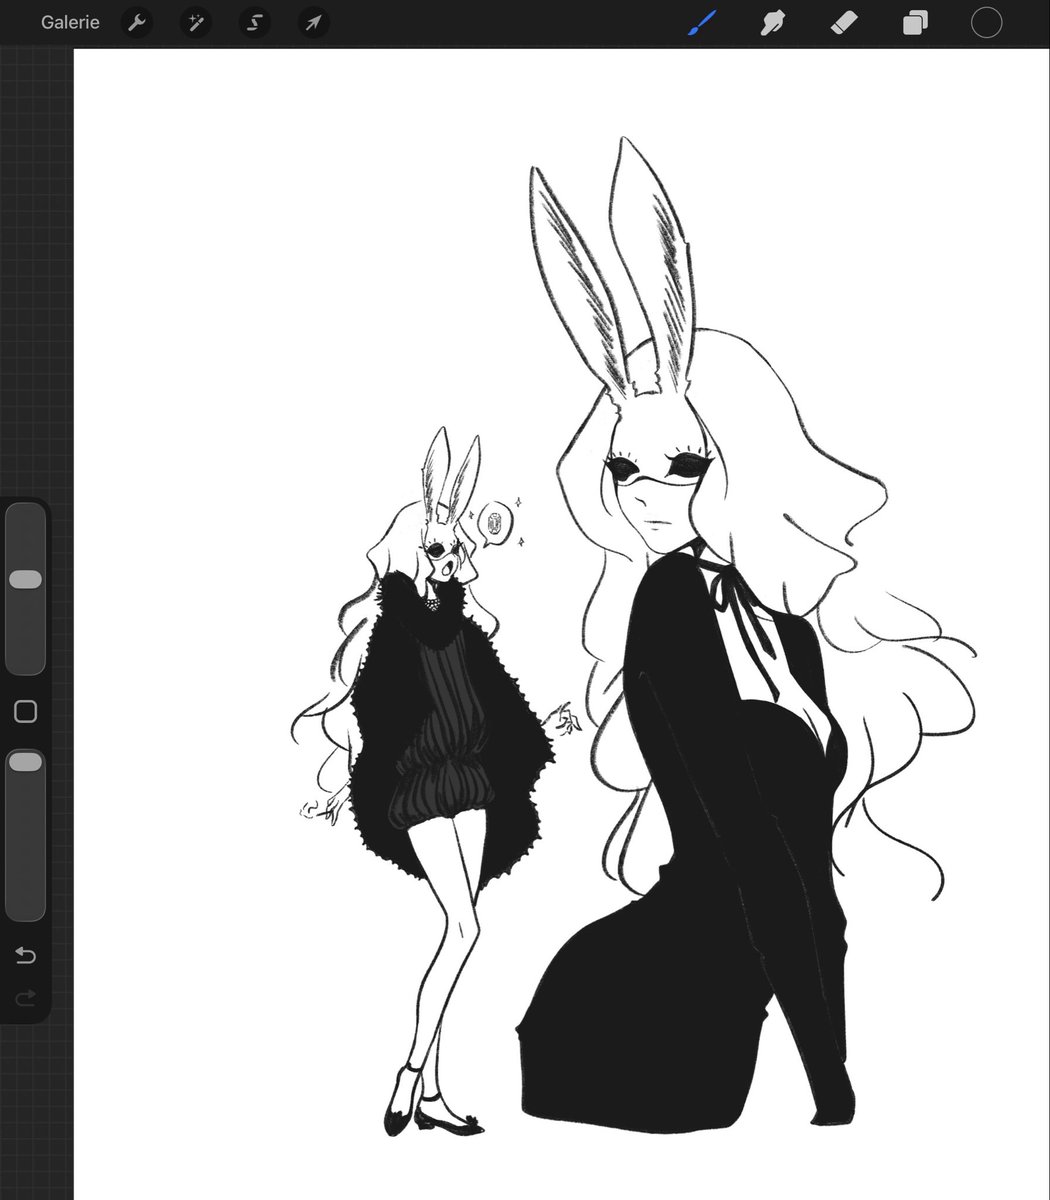
Task: Open the Layers panel
Action: 915,22
